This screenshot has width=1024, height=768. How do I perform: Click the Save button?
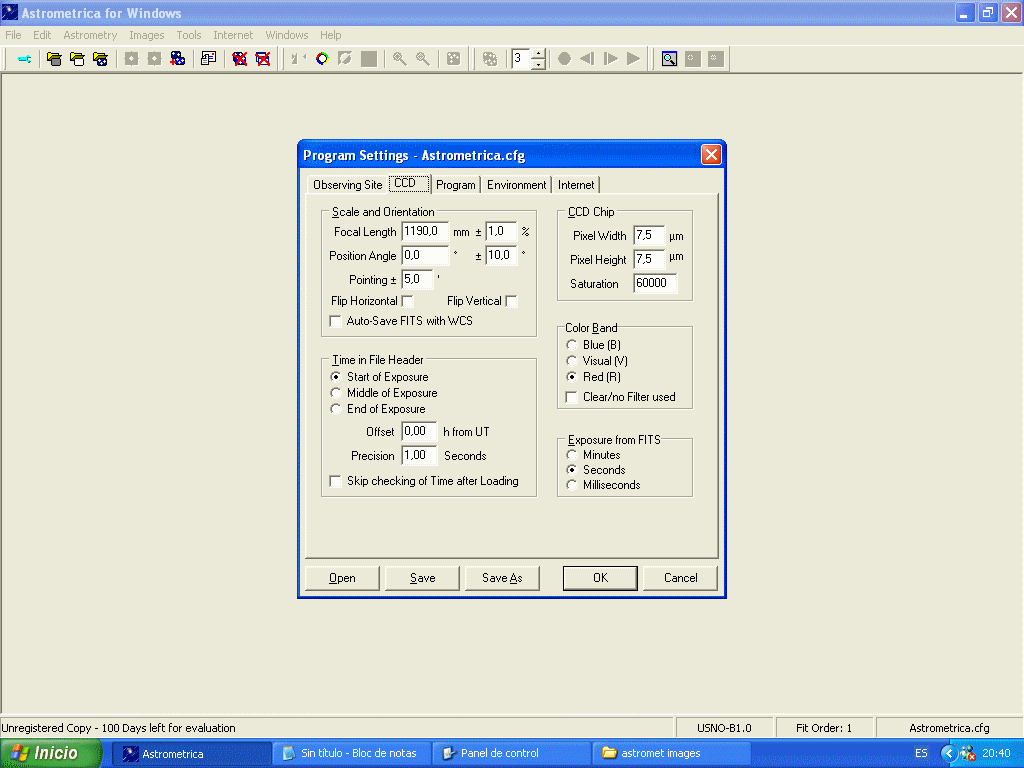[423, 578]
